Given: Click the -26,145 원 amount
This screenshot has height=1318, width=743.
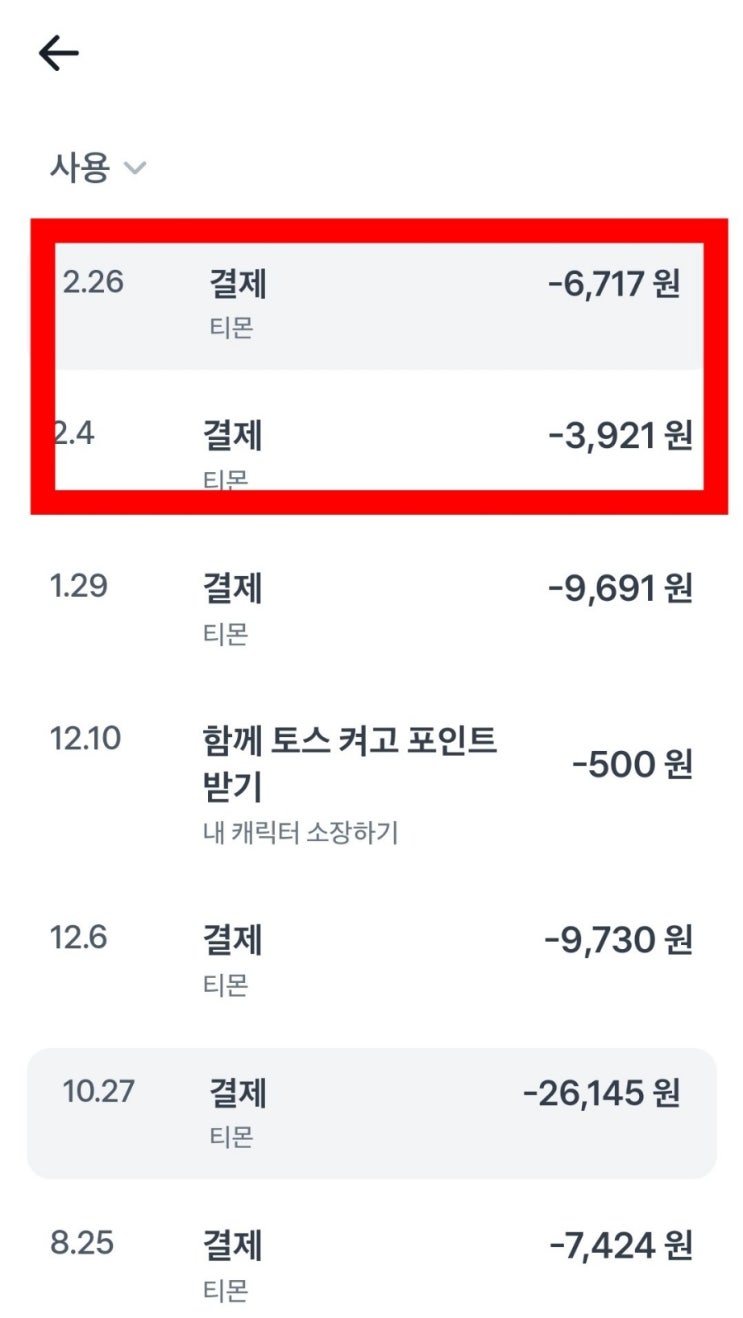Looking at the screenshot, I should 601,1094.
